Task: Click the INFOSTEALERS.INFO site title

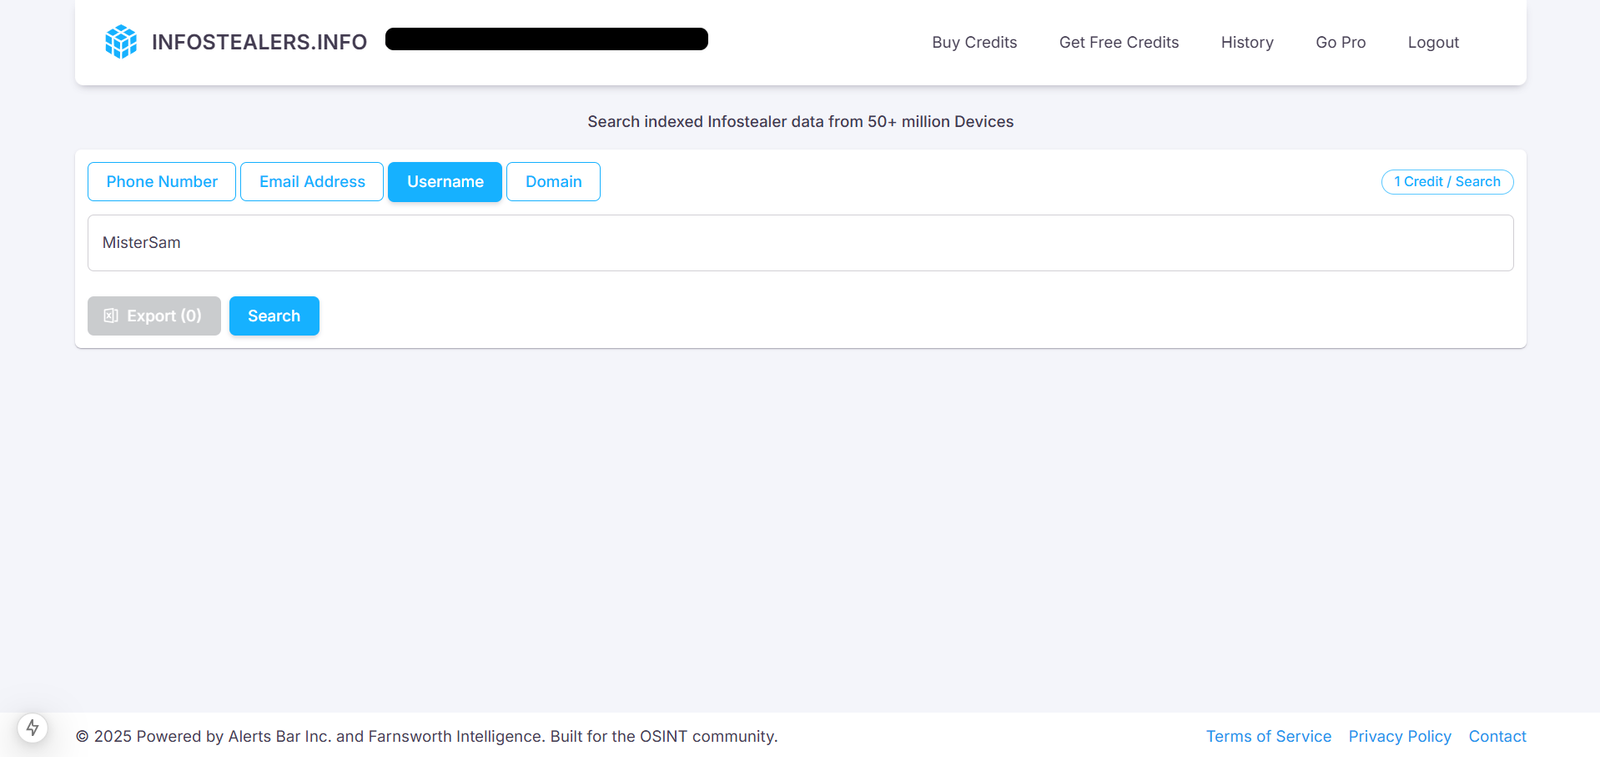Action: 259,42
